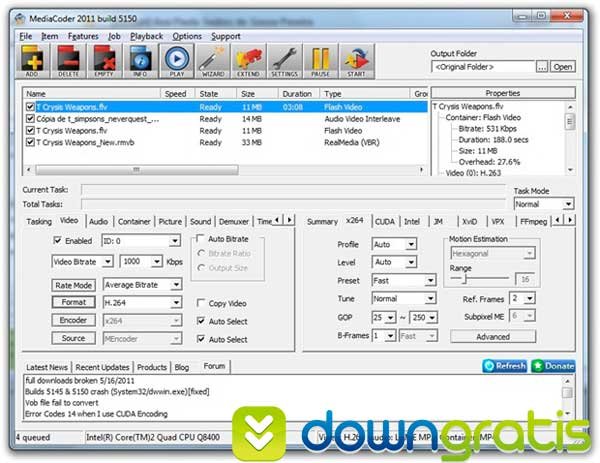Open the SETTINGS wrench icon
Image resolution: width=600 pixels, height=463 pixels.
[x=284, y=61]
